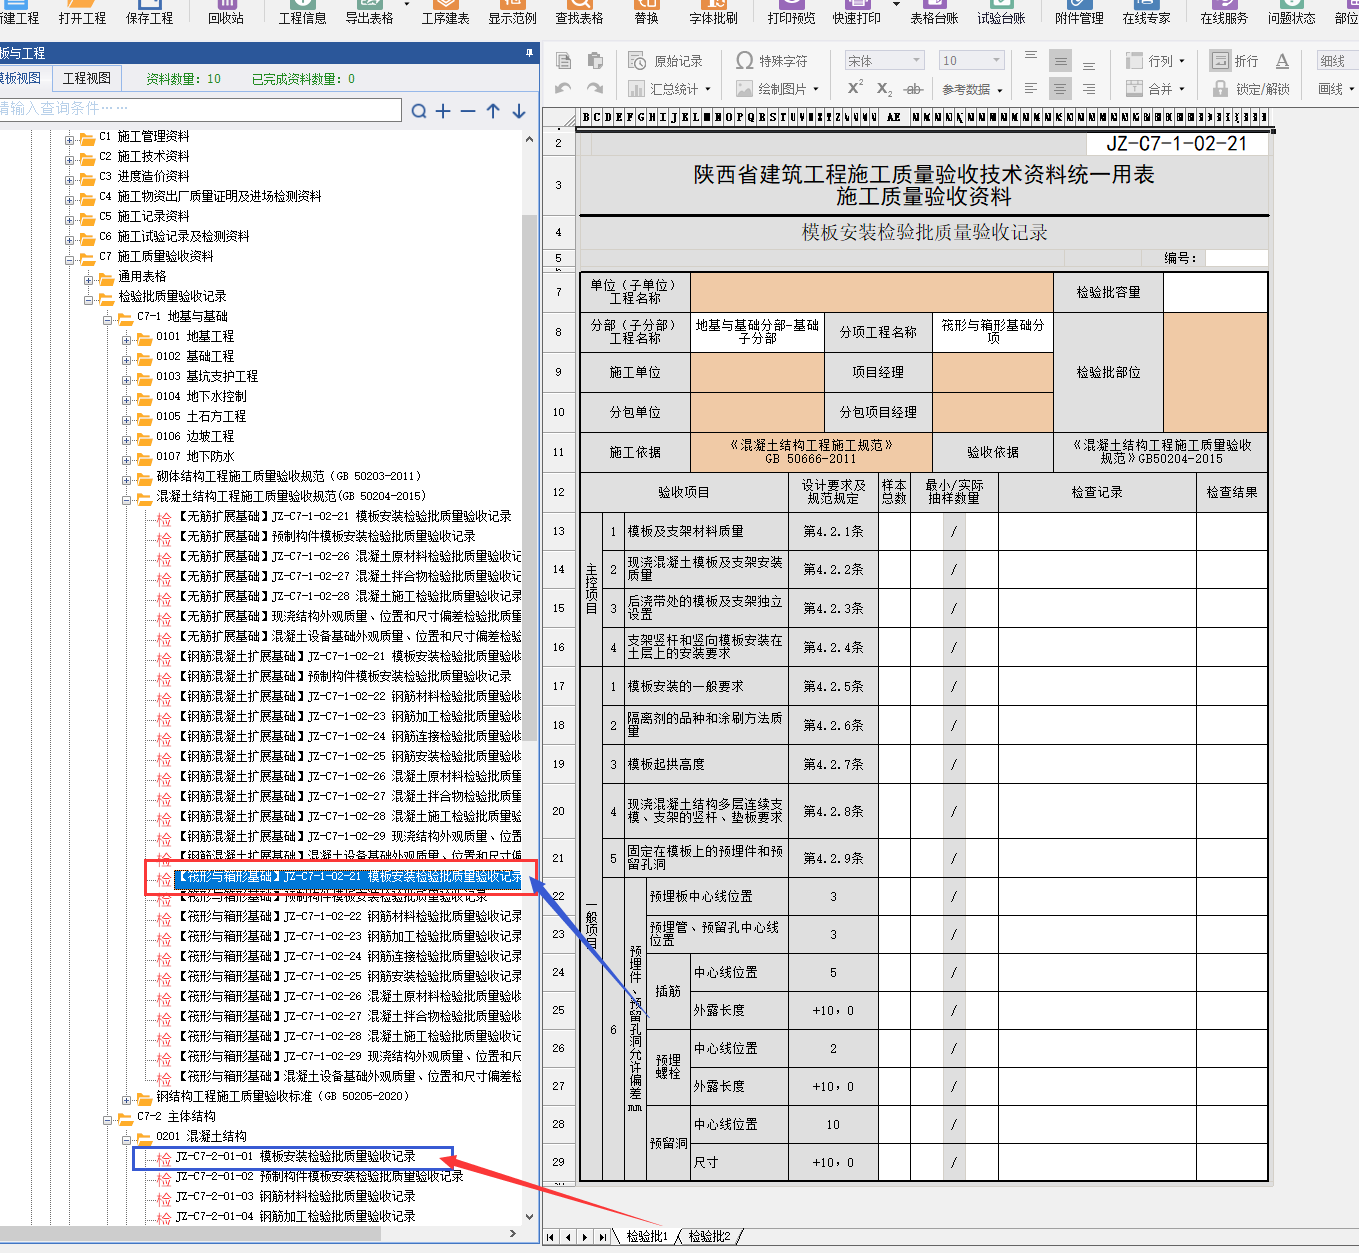The width and height of the screenshot is (1359, 1253).
Task: Select tree item JZ-C7-2-01-01 模板安装检验批质量验收记录
Action: tap(295, 1156)
